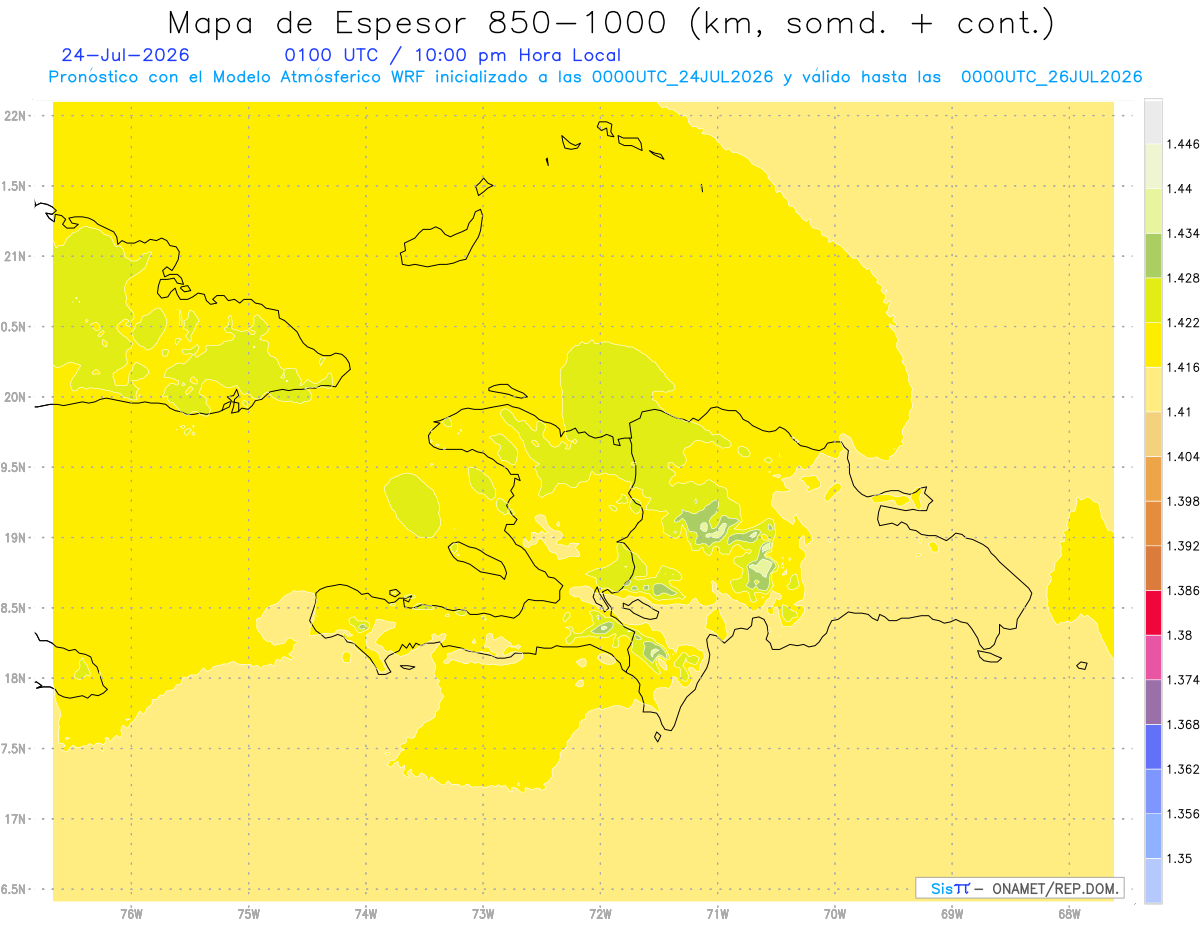Pick the blue swatch between 1.368 and 1.362
Image resolution: width=1200 pixels, height=927 pixels.
tap(1153, 746)
